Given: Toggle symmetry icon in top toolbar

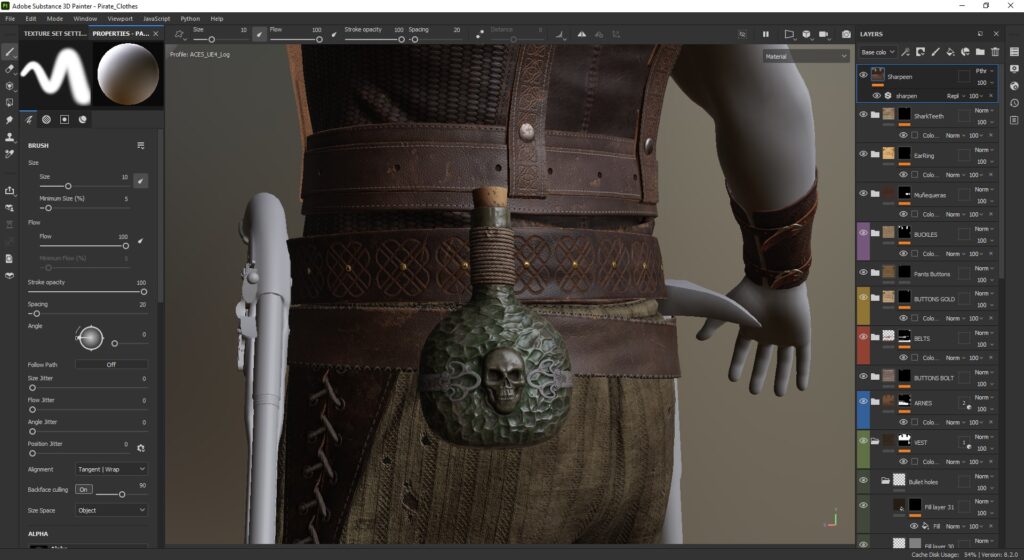Looking at the screenshot, I should click(581, 34).
